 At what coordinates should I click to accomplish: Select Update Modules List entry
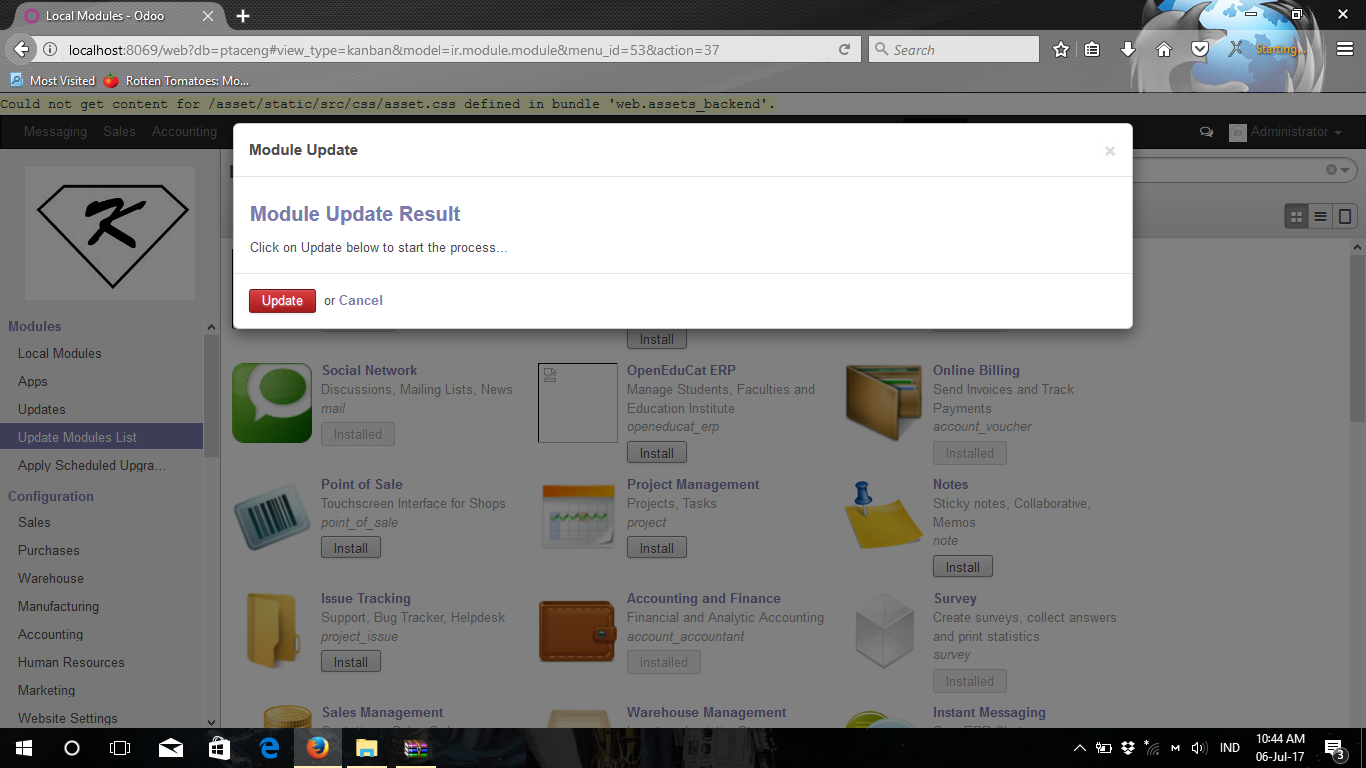pyautogui.click(x=101, y=437)
